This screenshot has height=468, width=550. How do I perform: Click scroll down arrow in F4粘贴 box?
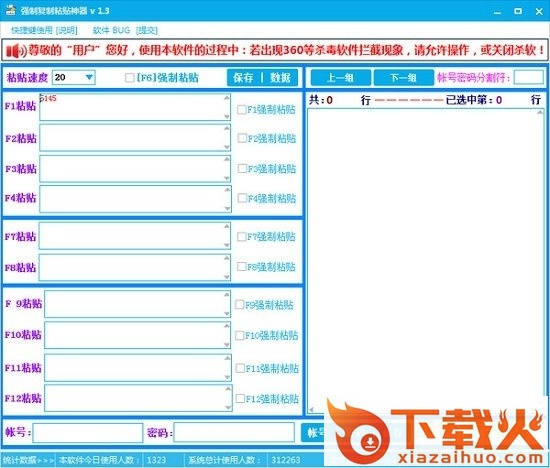[x=227, y=208]
